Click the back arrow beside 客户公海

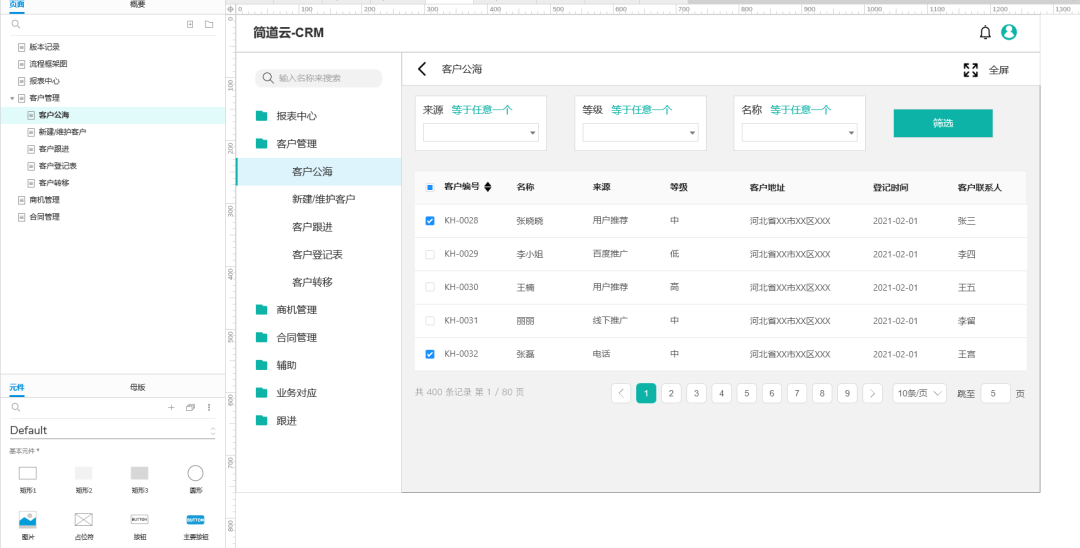coord(422,69)
